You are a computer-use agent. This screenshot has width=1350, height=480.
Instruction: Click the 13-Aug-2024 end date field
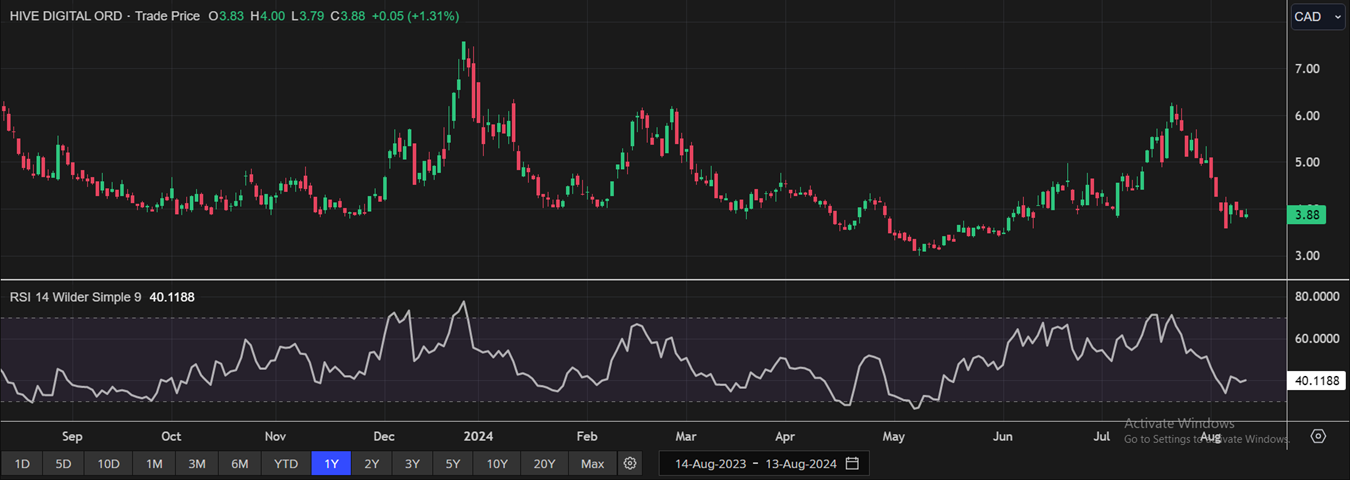pos(798,463)
